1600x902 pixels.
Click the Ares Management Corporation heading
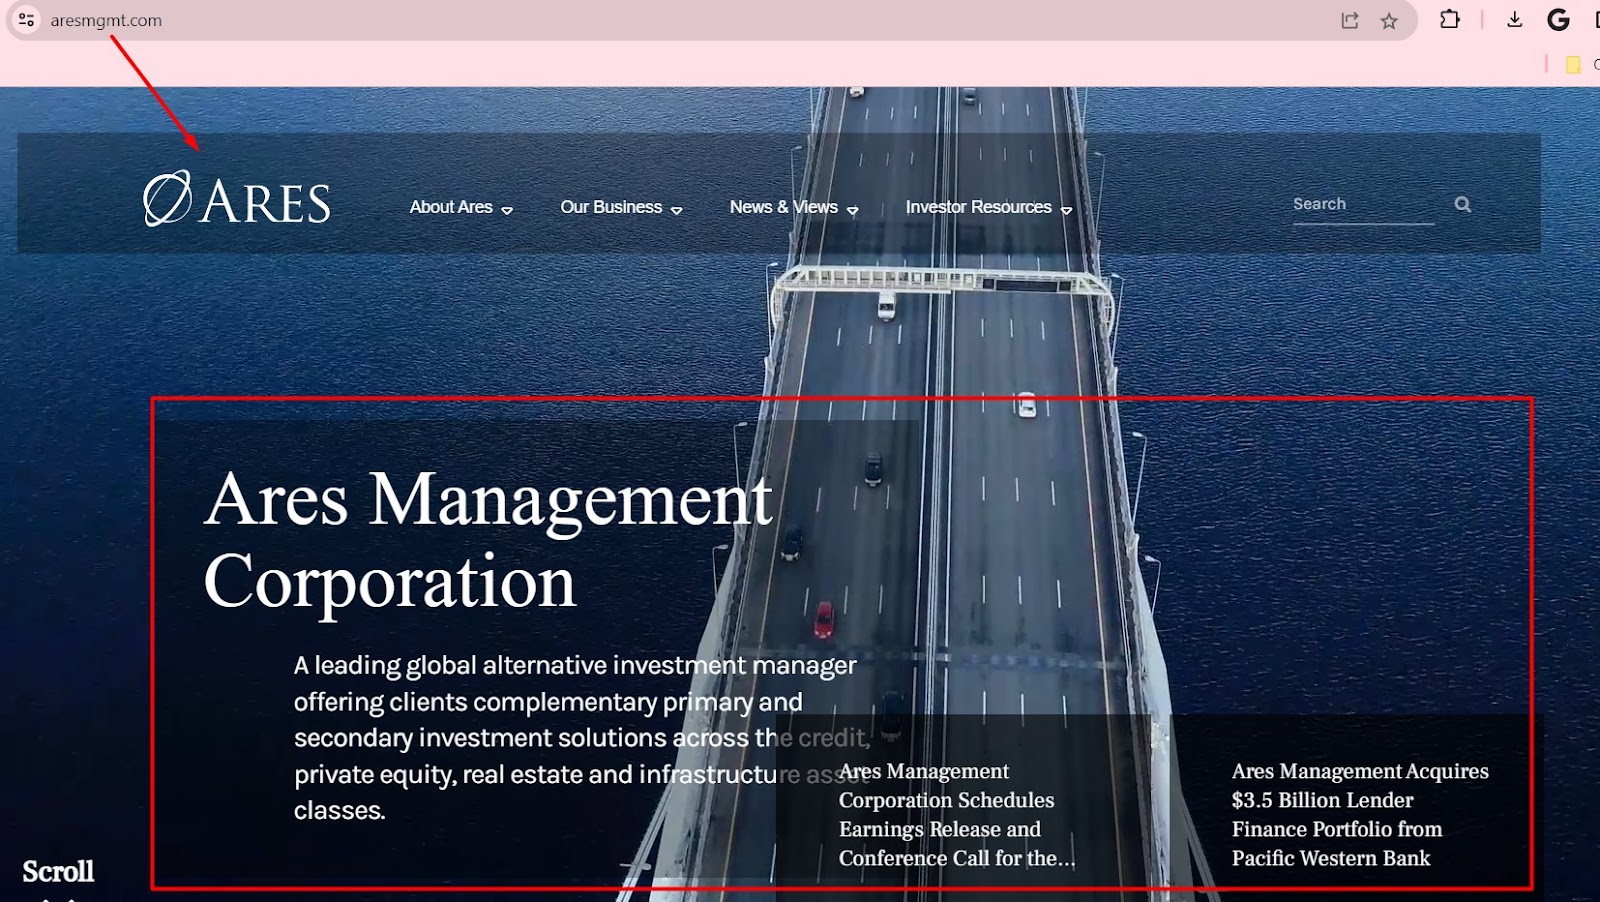coord(488,540)
